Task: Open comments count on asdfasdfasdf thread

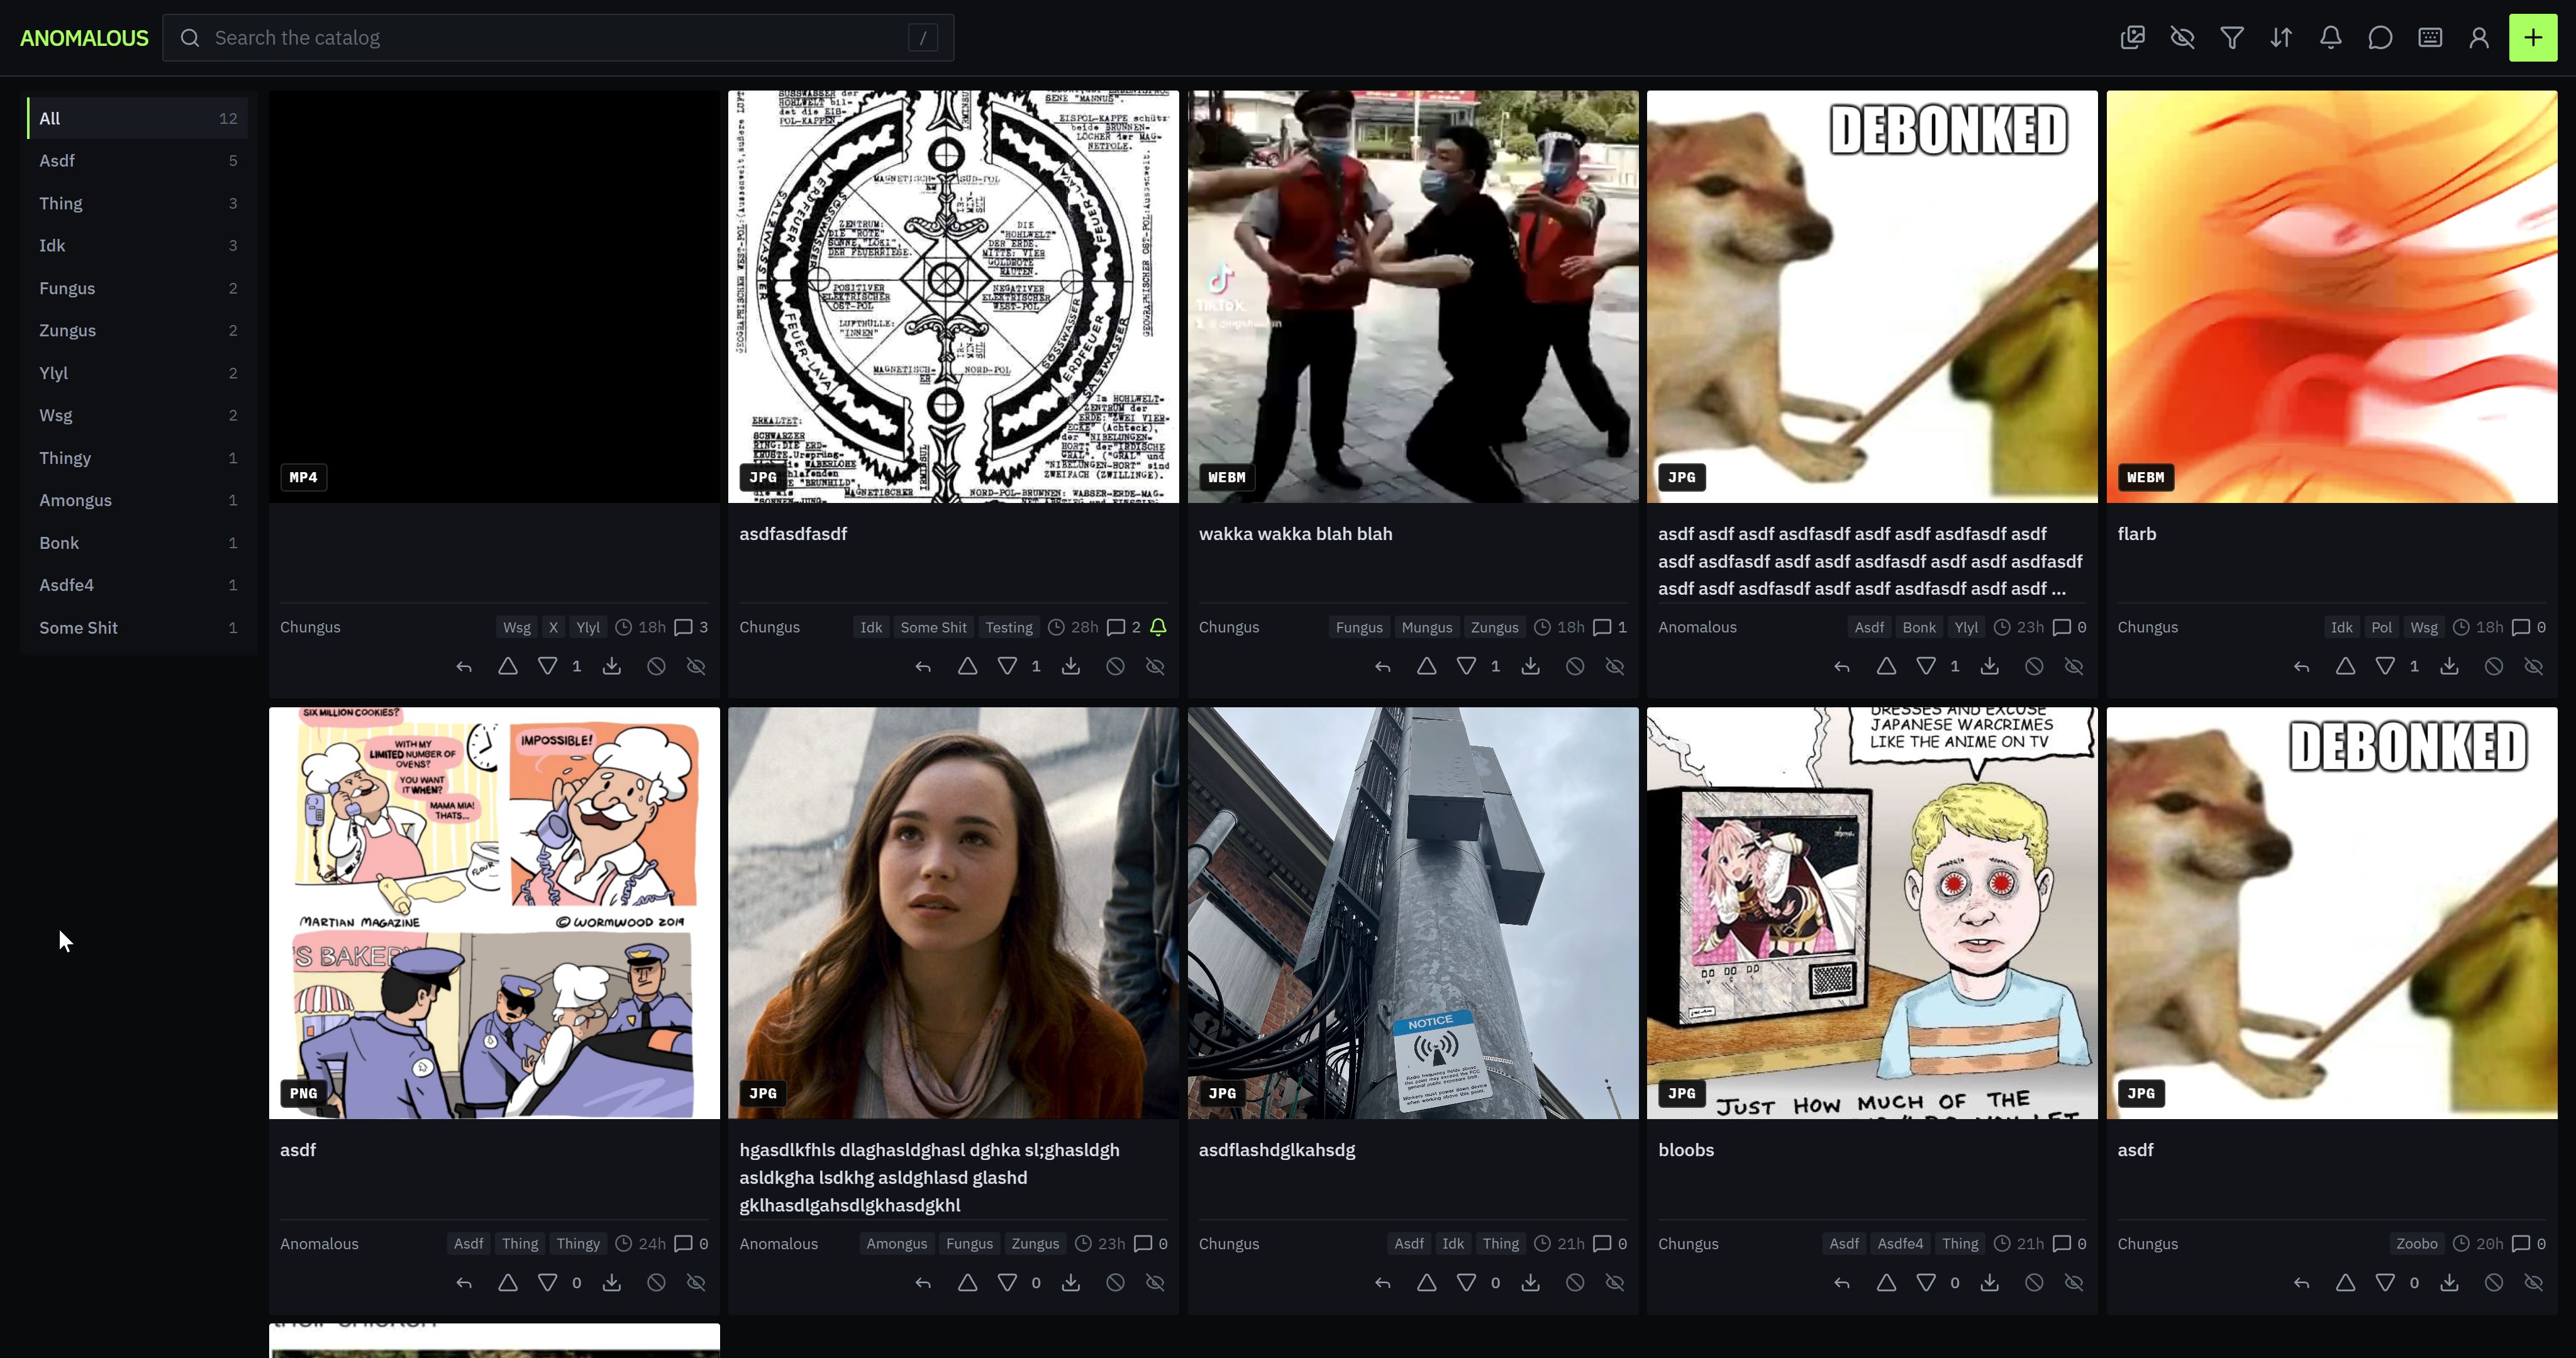Action: click(x=1124, y=627)
